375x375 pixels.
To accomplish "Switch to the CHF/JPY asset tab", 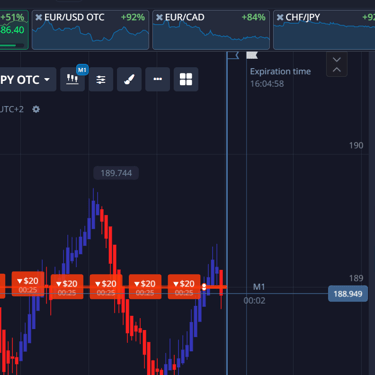I will 324,30.
